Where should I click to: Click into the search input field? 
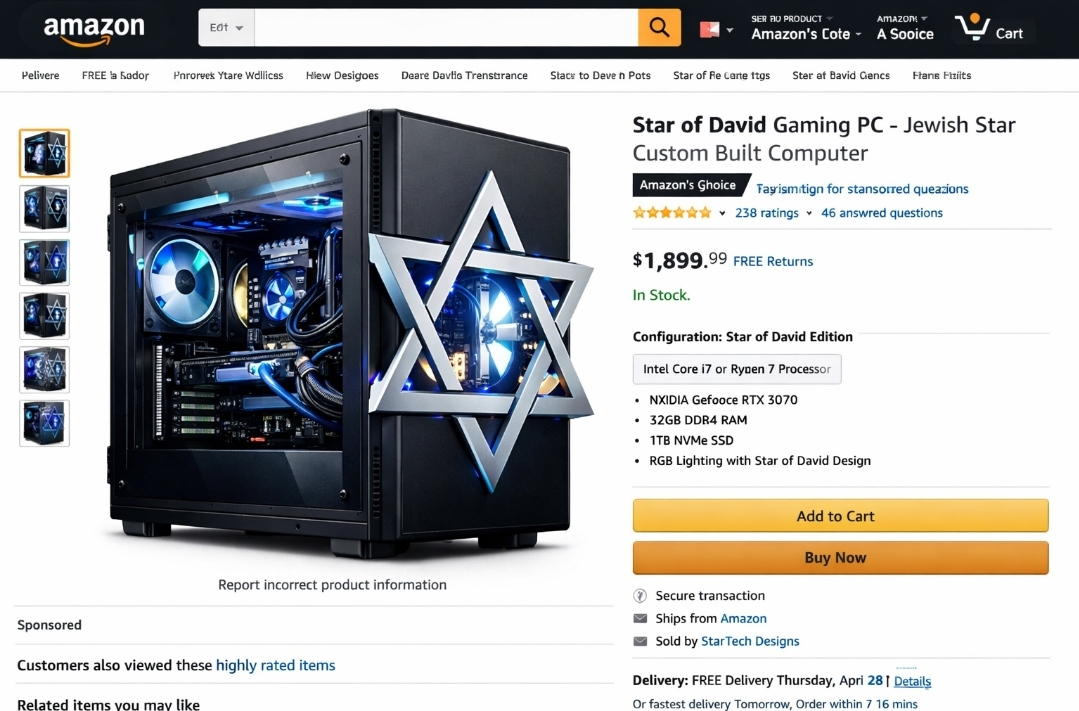tap(446, 28)
